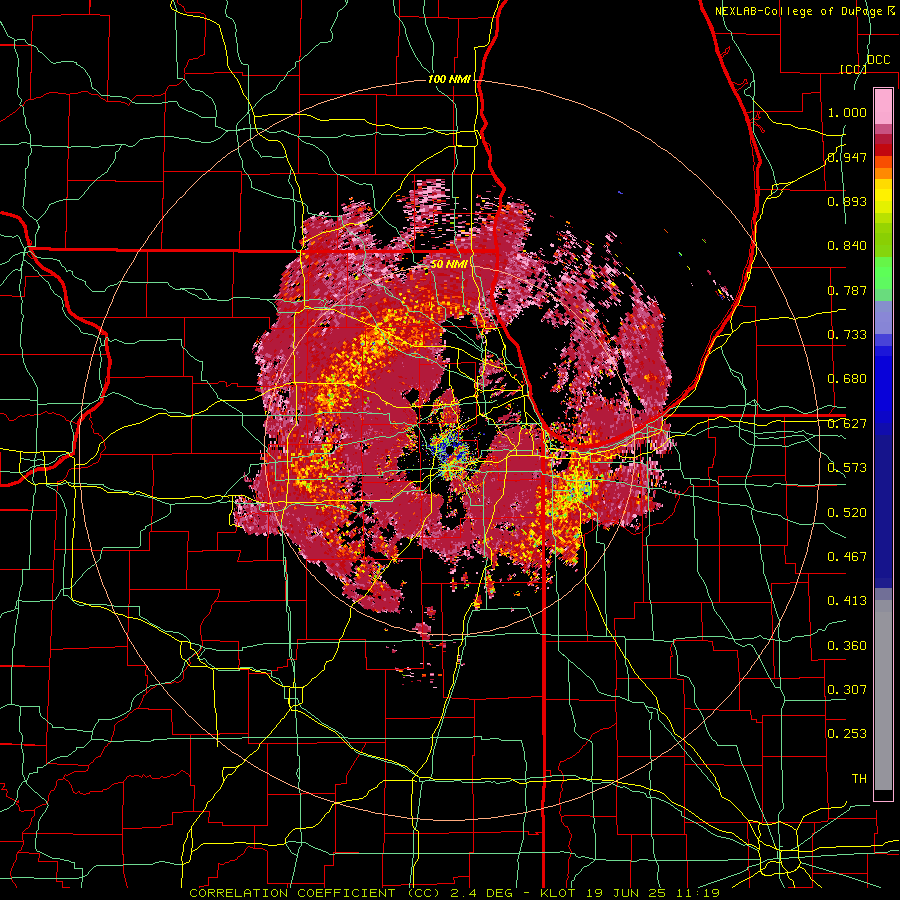This screenshot has height=900, width=900.
Task: Select the 0.840 scale value
Action: click(847, 246)
